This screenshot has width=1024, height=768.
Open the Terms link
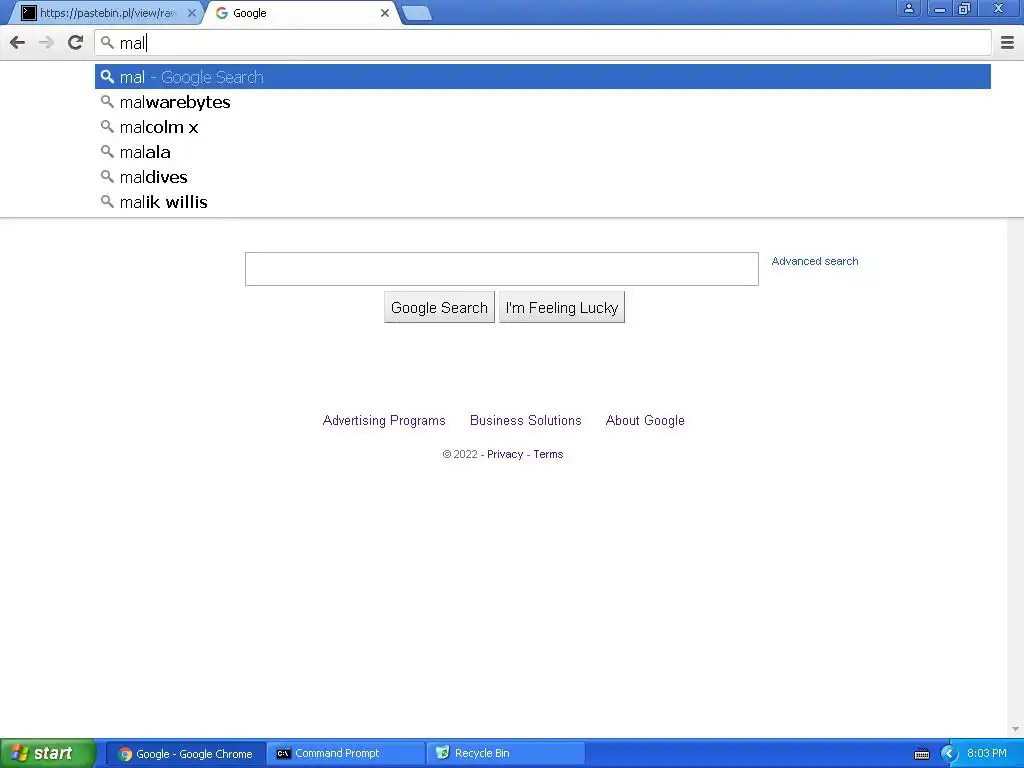(x=548, y=455)
